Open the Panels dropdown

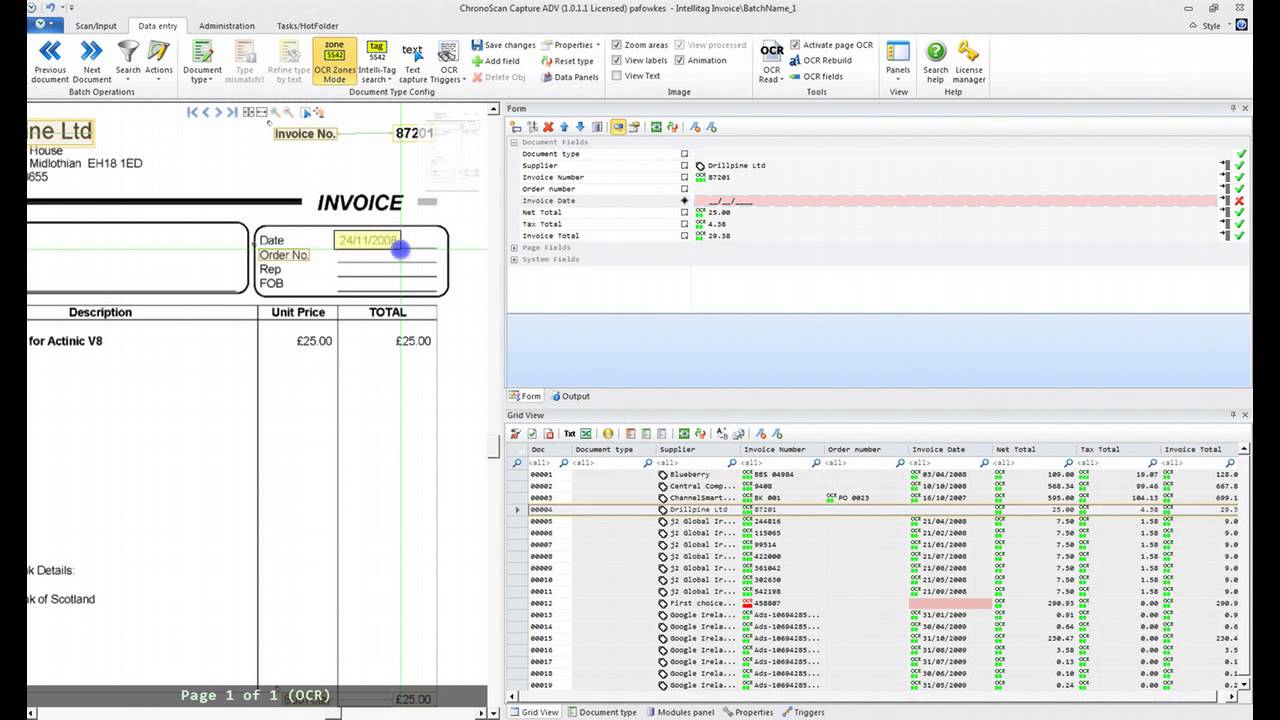pyautogui.click(x=898, y=61)
